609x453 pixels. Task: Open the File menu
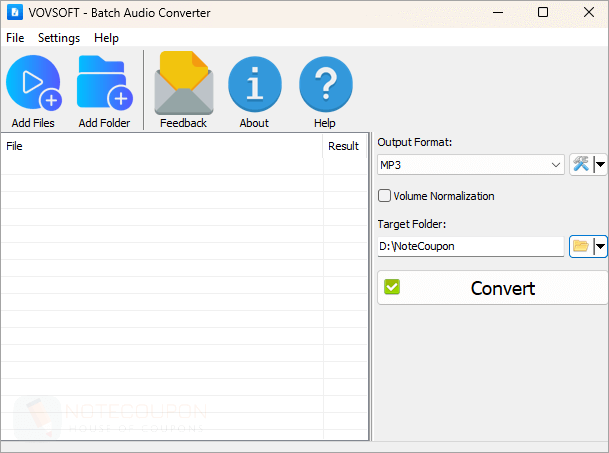click(x=15, y=38)
